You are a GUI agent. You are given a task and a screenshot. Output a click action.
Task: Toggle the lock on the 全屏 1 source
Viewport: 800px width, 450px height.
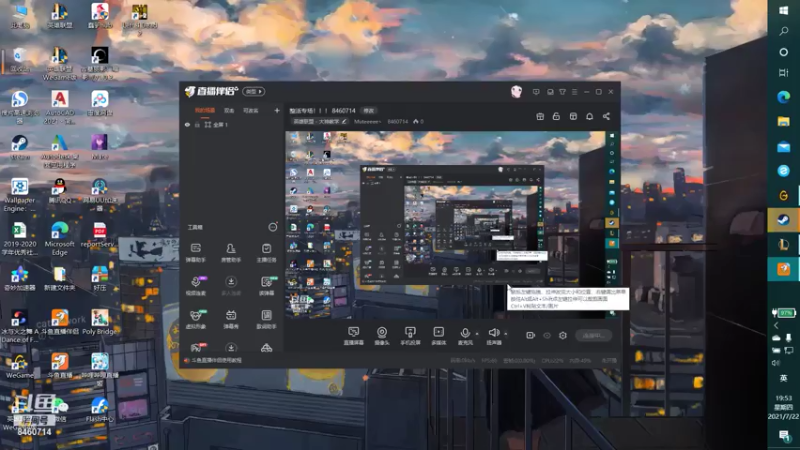pos(197,124)
